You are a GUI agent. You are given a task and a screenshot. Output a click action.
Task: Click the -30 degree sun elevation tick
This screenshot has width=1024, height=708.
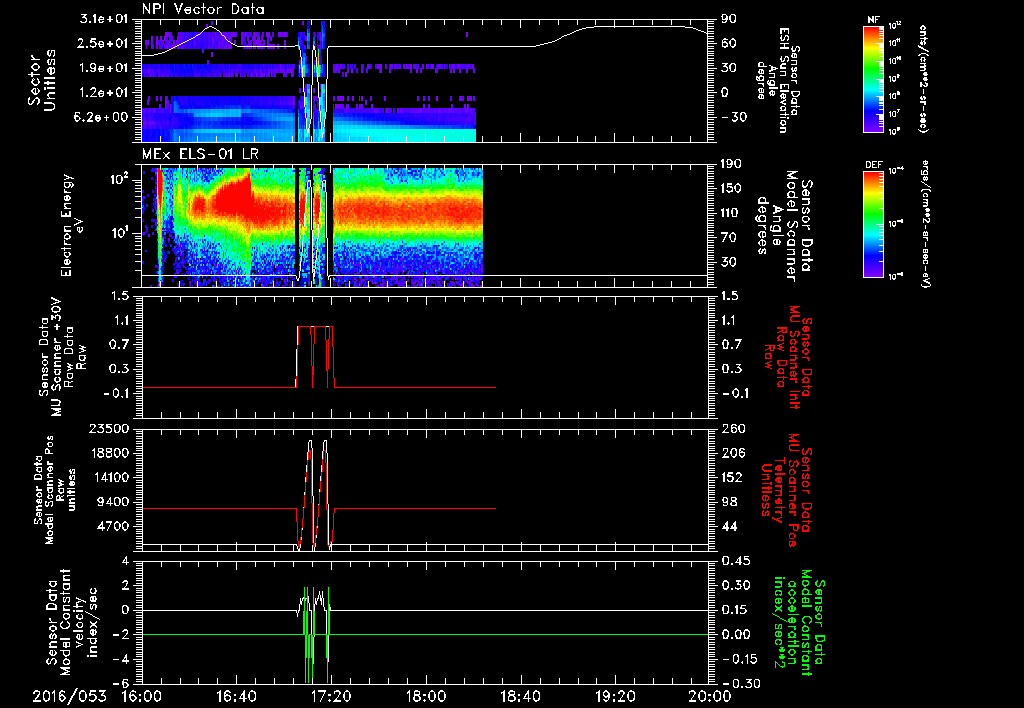coord(734,117)
